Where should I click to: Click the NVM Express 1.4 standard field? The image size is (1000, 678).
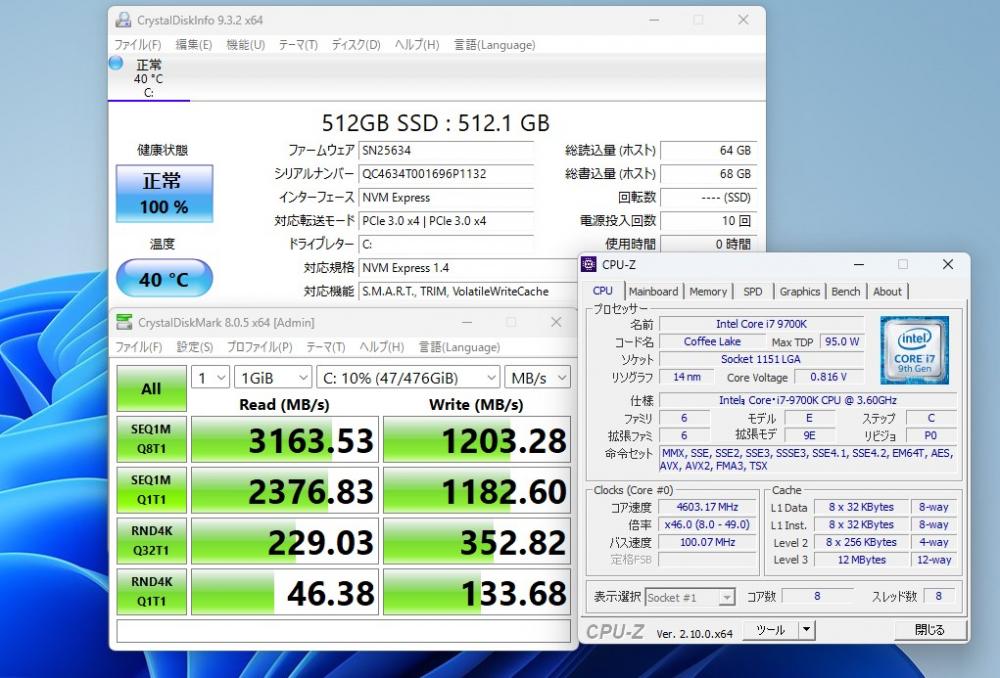pyautogui.click(x=469, y=268)
